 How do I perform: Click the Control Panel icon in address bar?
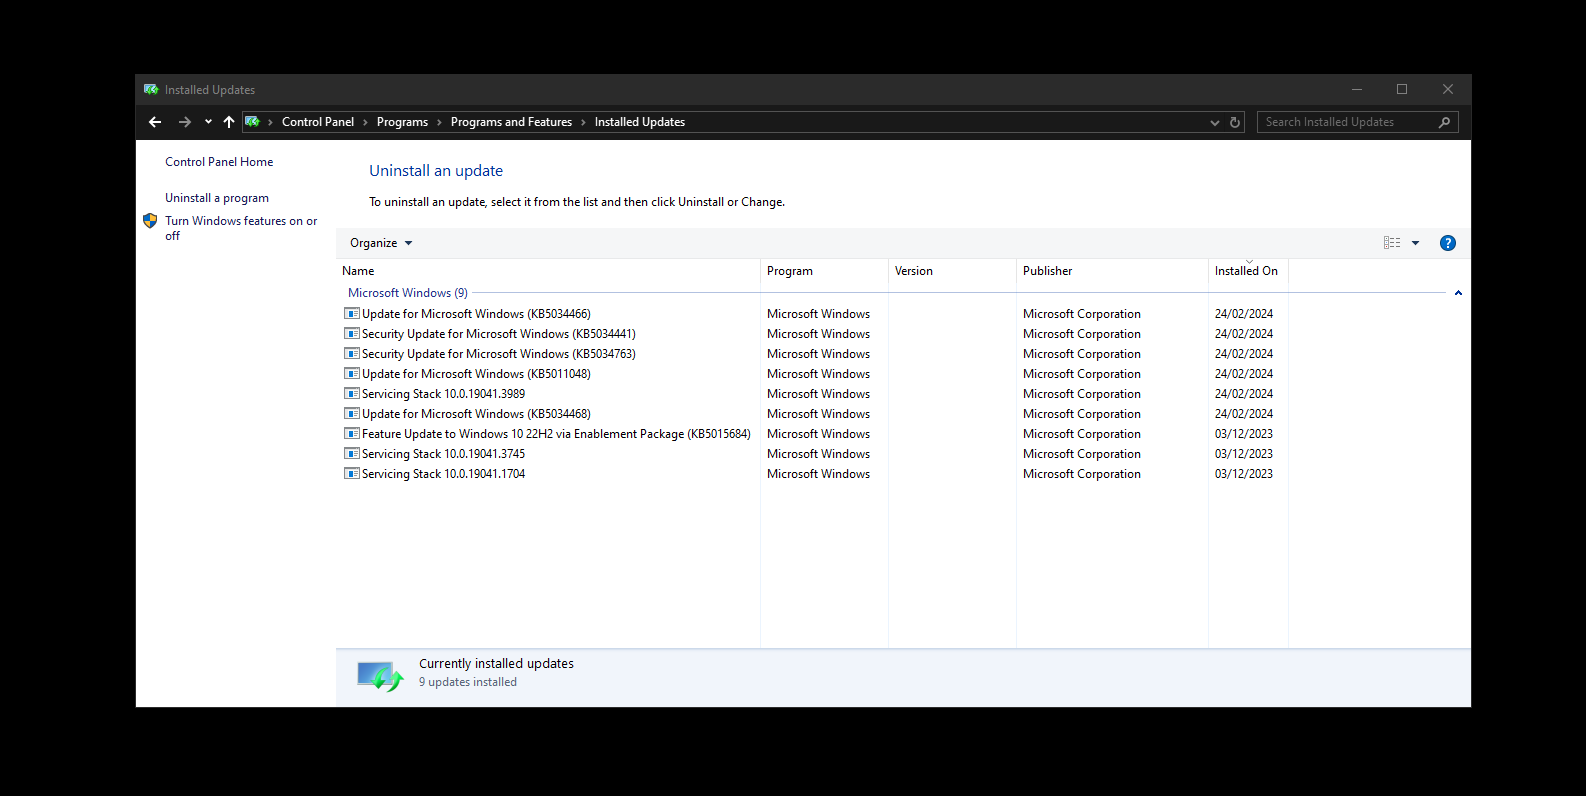[252, 122]
